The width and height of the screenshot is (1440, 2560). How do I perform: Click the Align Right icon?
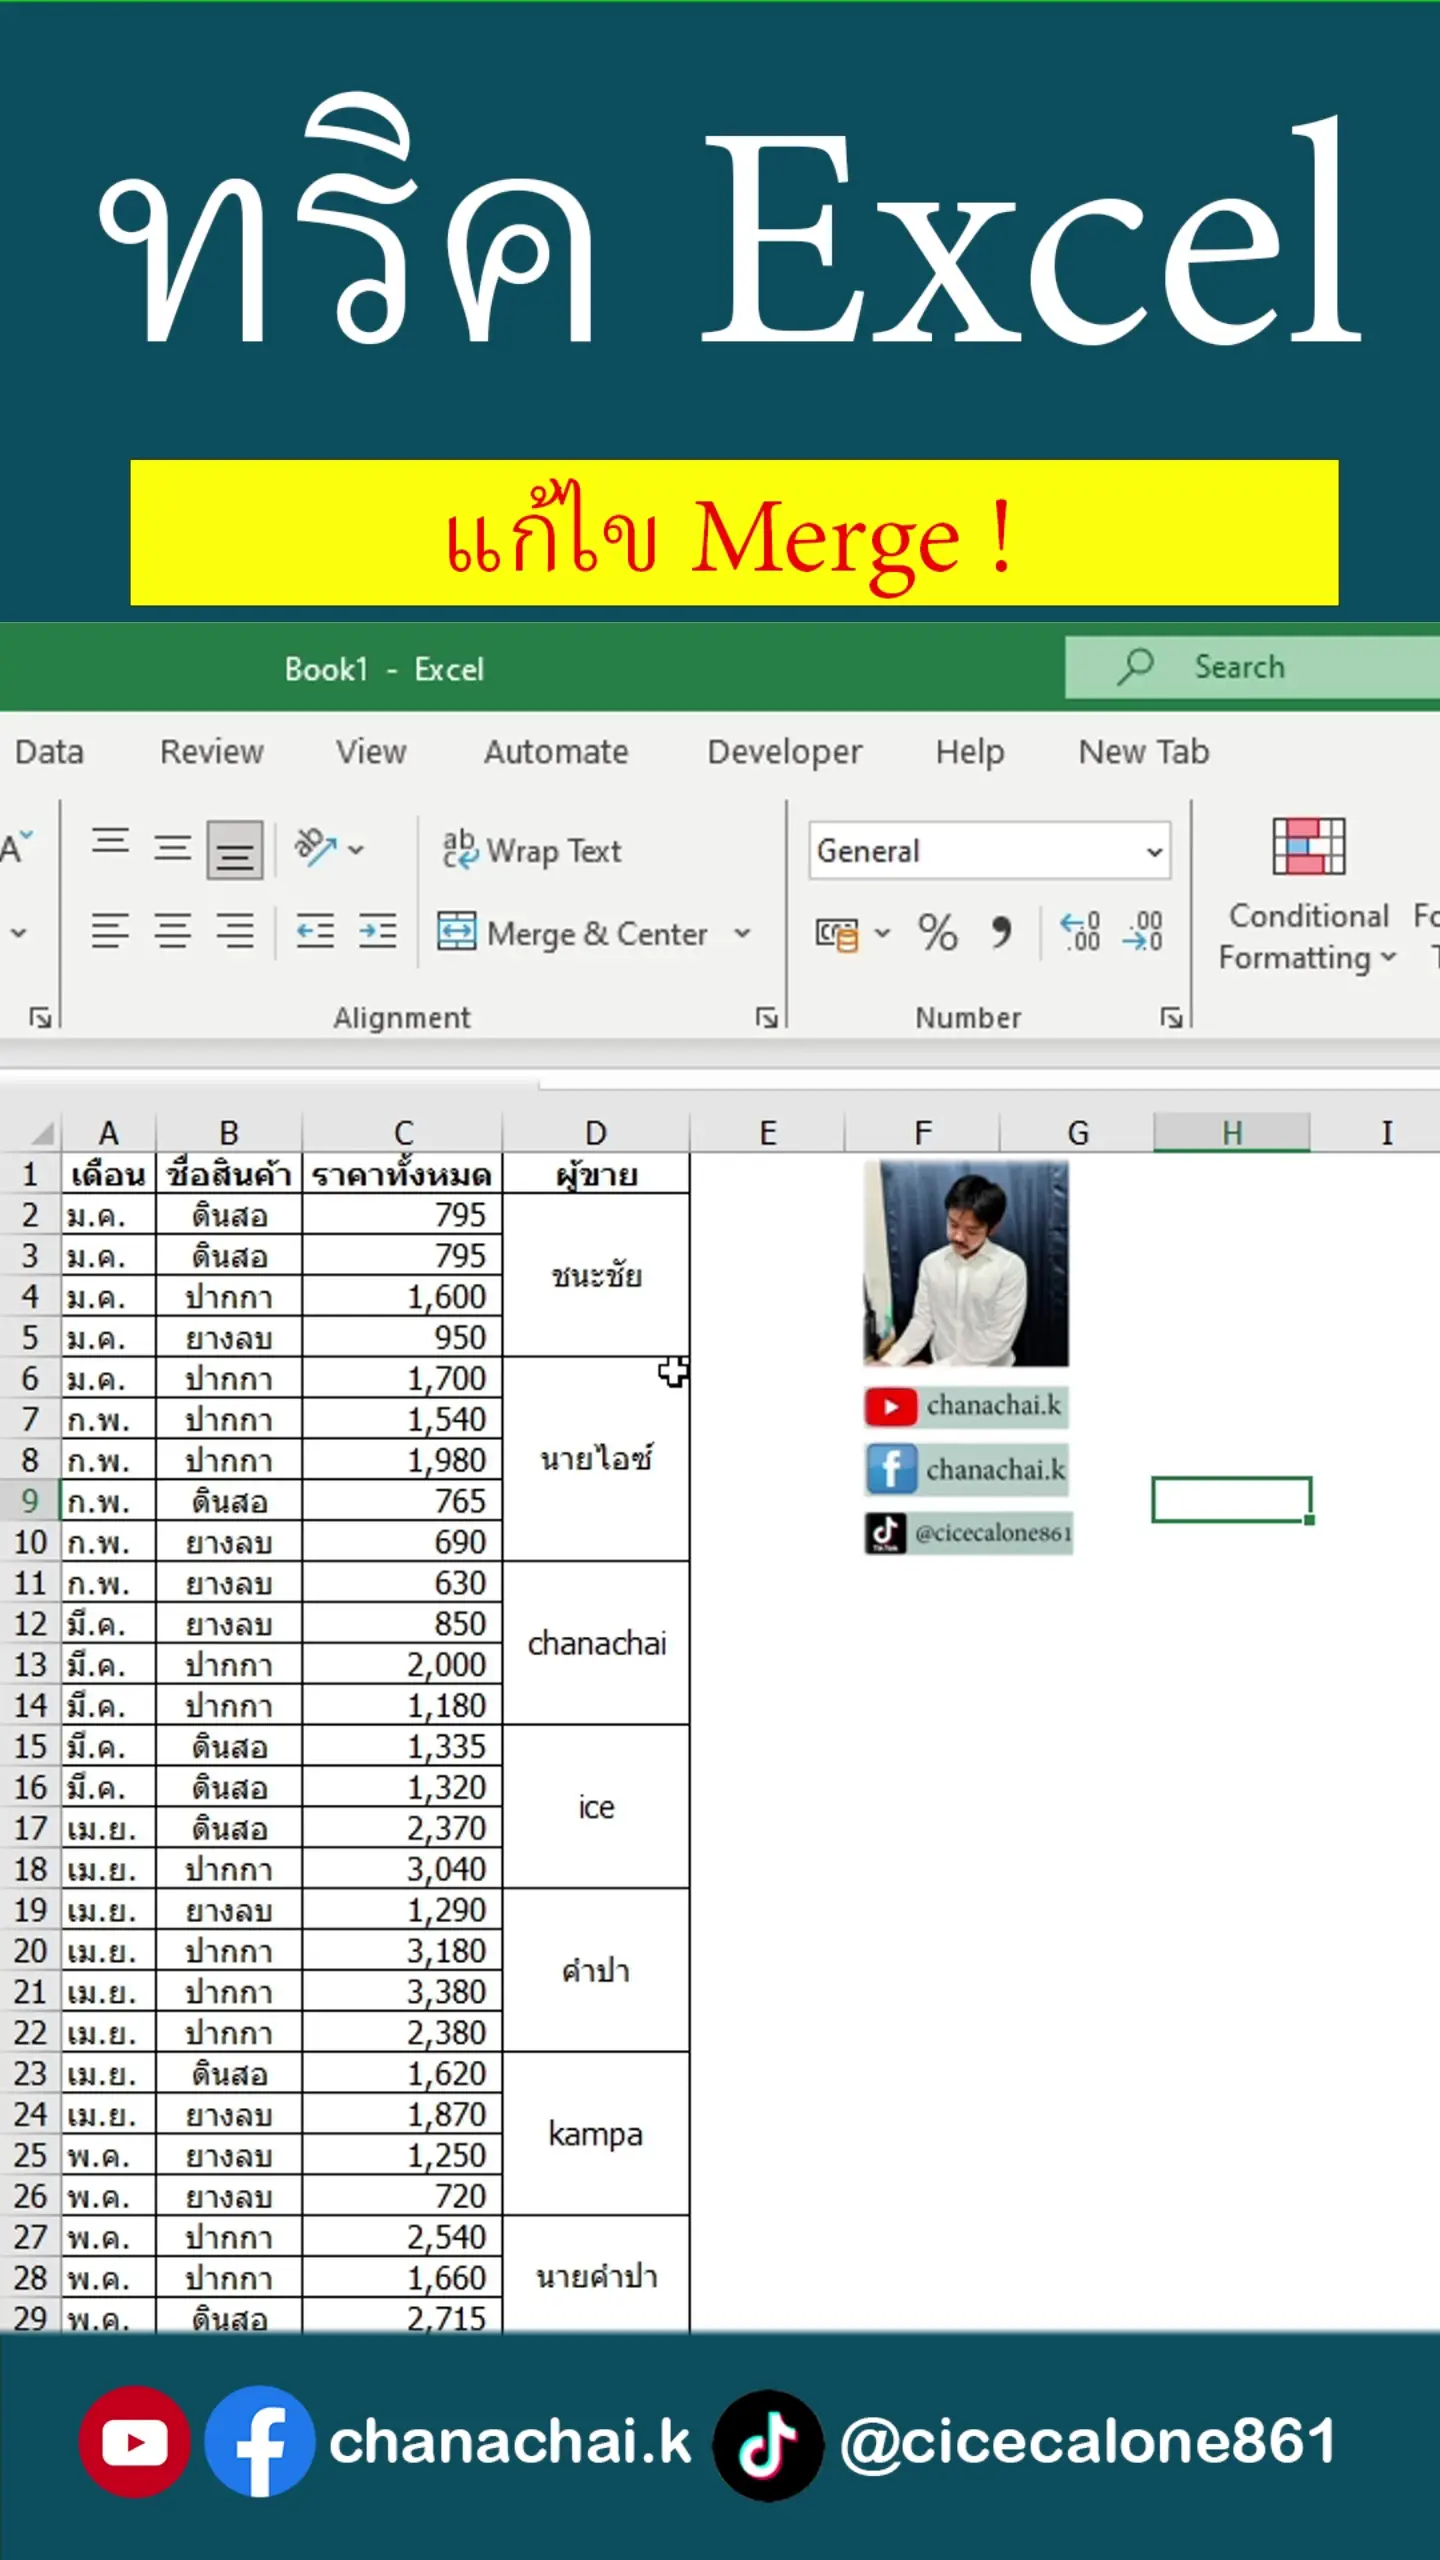point(235,932)
